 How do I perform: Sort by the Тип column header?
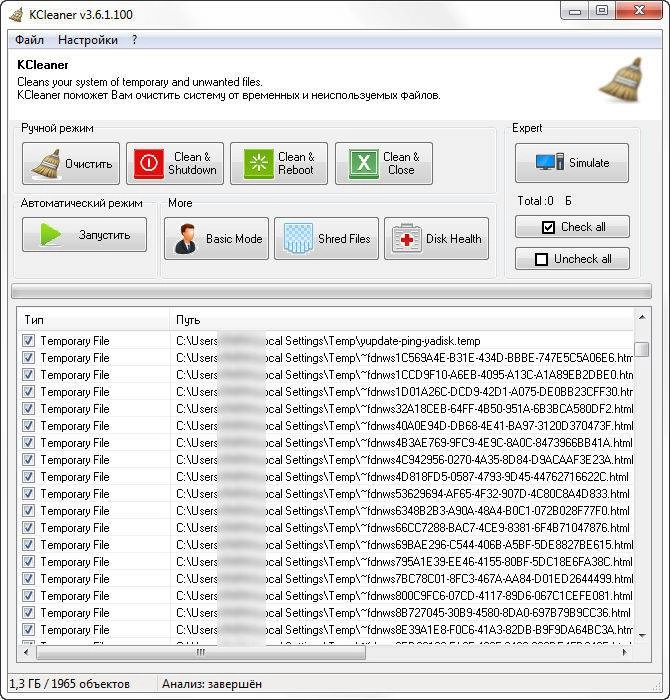tap(93, 320)
